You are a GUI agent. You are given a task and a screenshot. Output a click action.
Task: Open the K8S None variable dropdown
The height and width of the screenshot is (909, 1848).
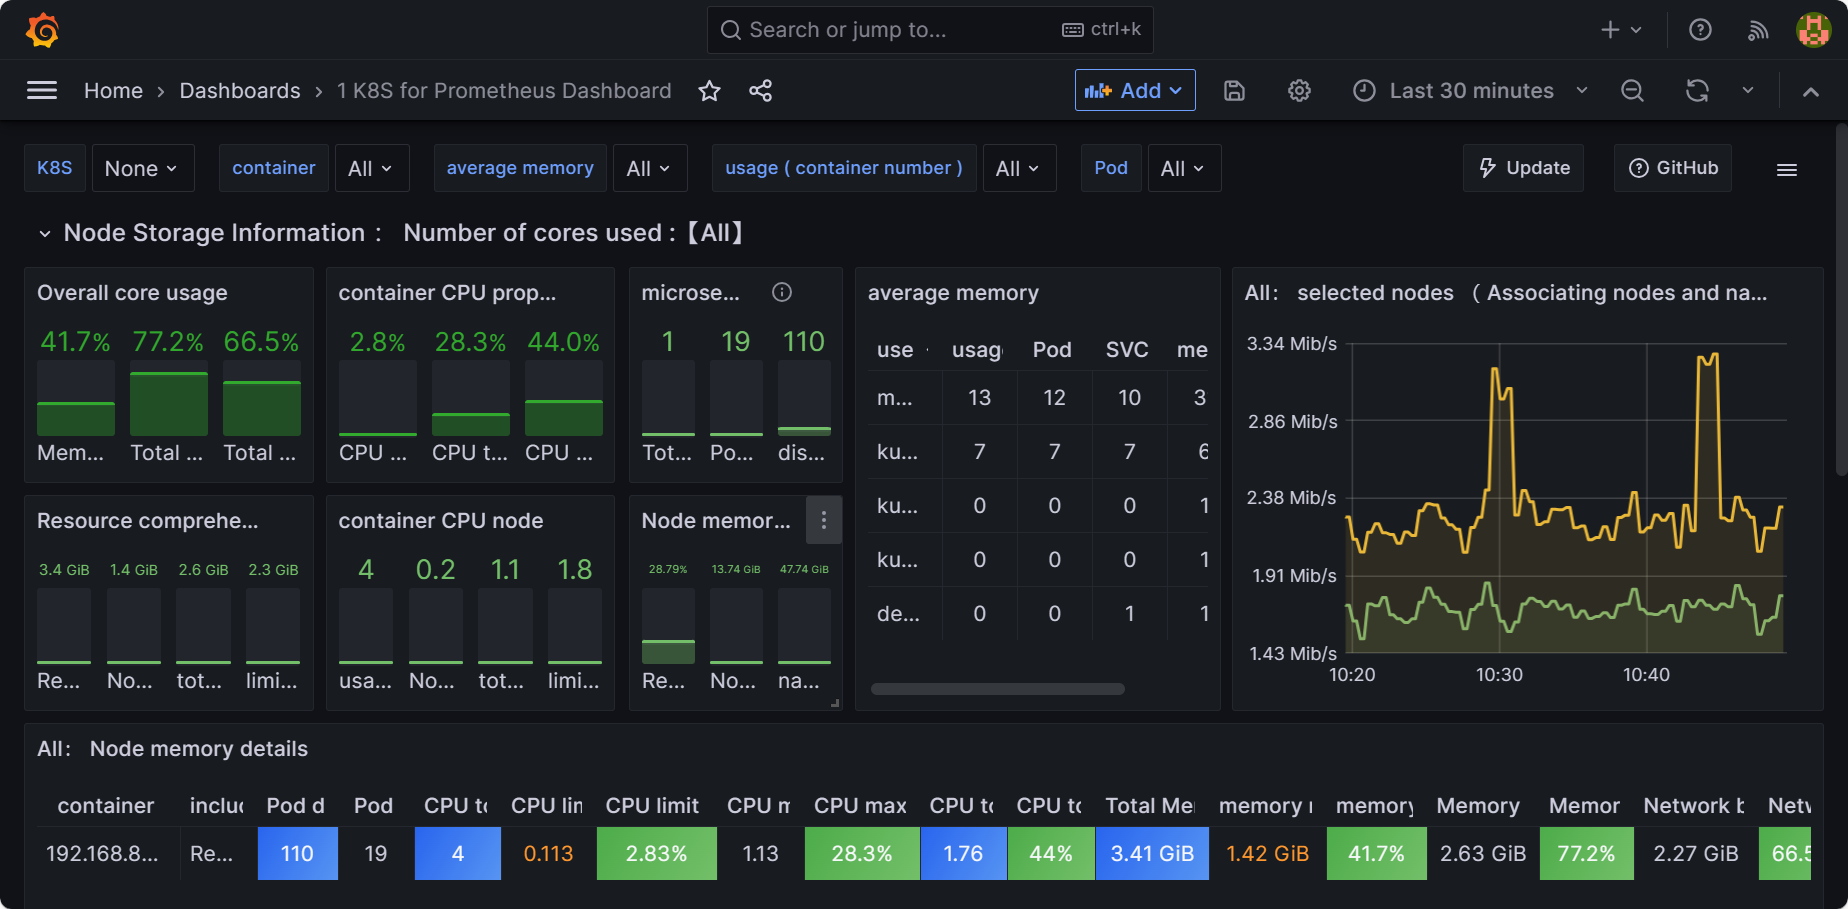[x=142, y=168]
